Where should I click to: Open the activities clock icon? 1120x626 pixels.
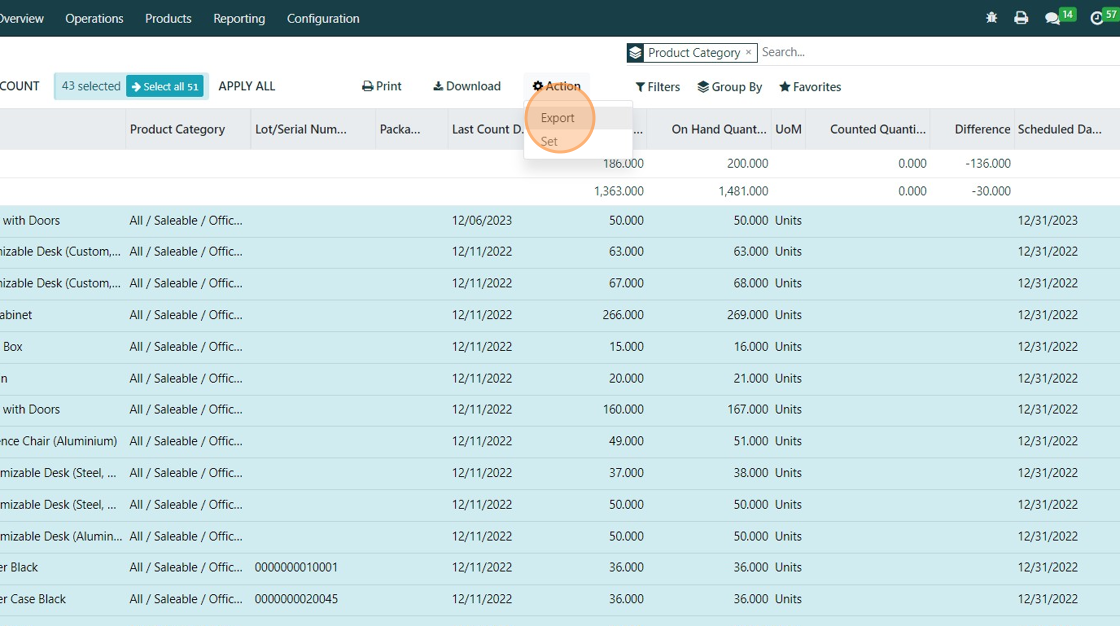pyautogui.click(x=1097, y=18)
